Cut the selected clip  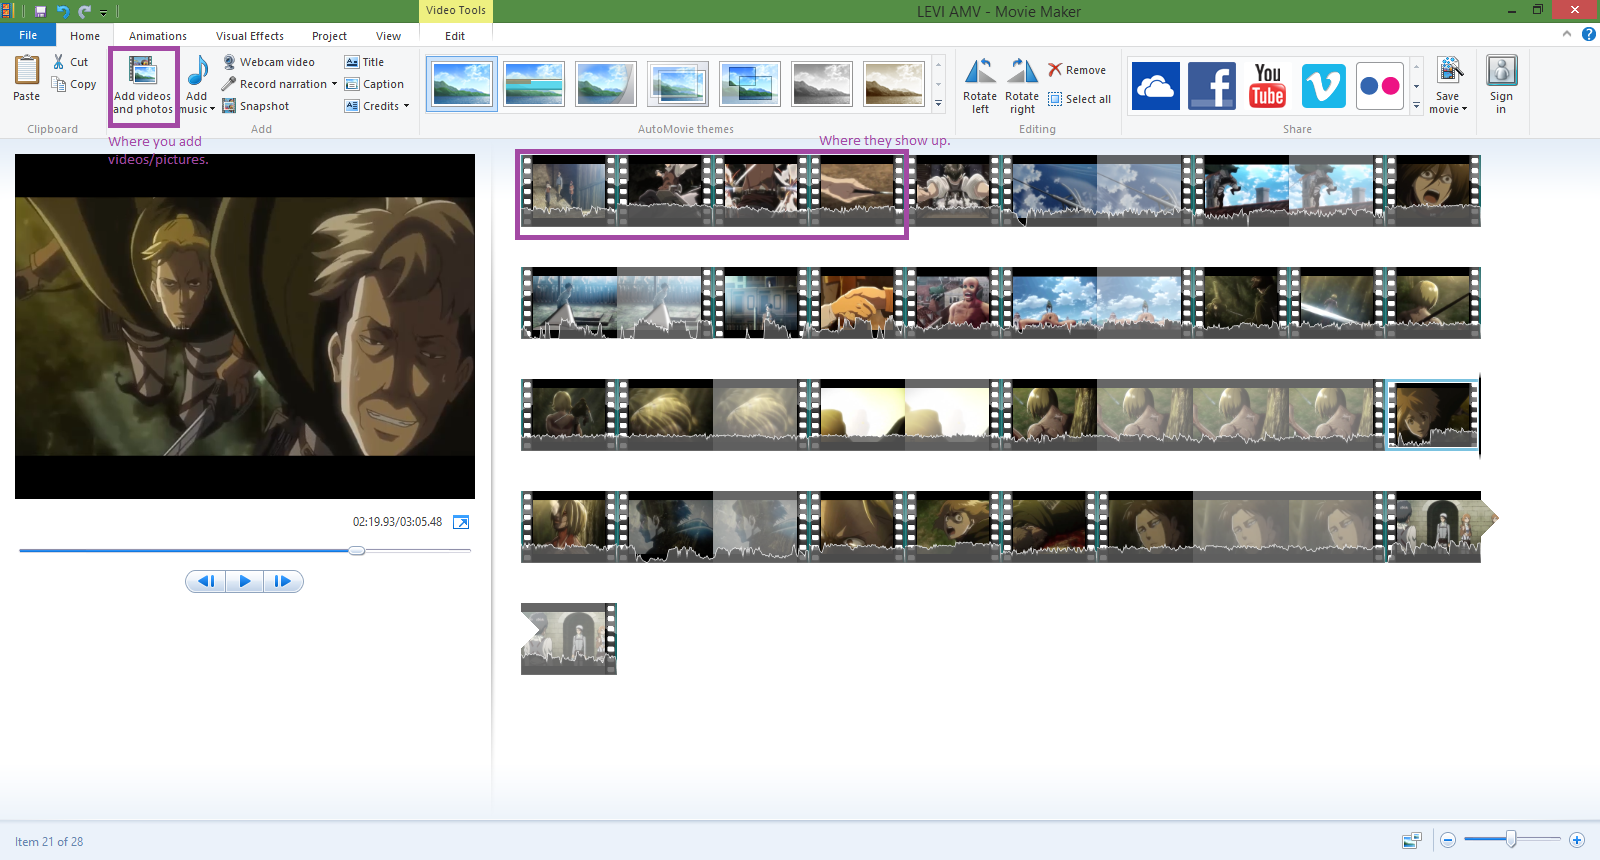coord(71,62)
